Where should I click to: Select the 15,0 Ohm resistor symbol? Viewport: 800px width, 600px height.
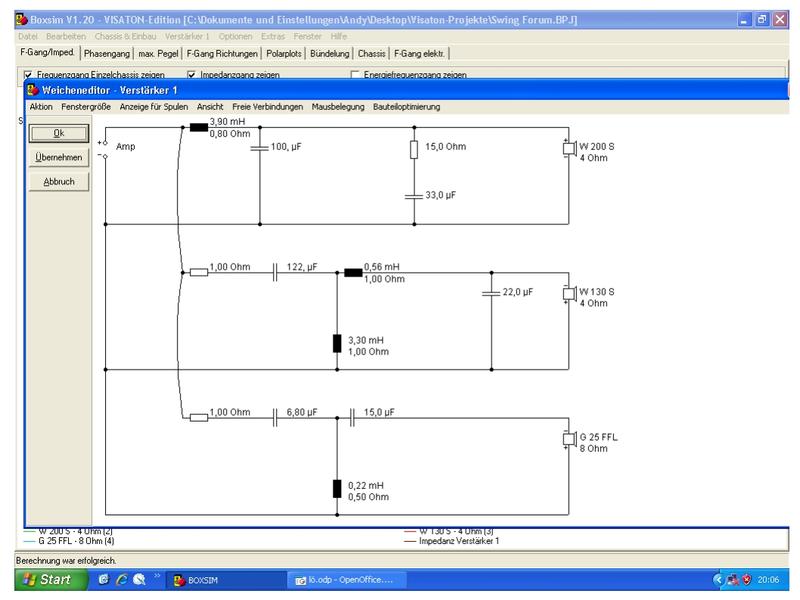(414, 149)
